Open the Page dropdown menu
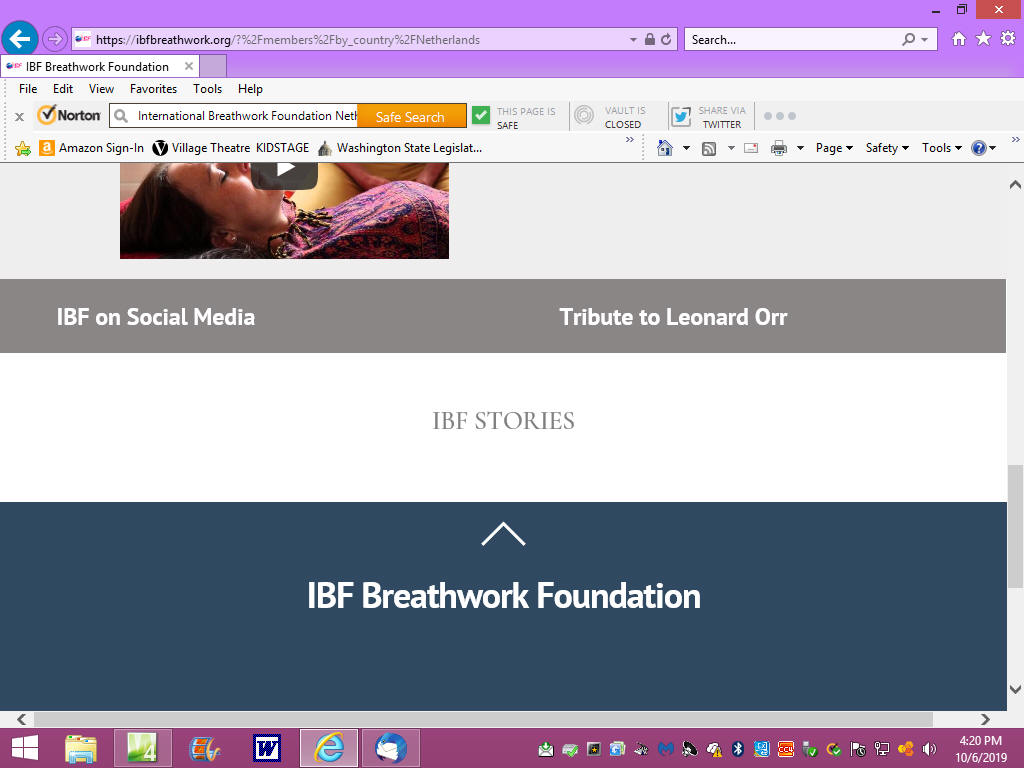This screenshot has height=768, width=1024. [834, 148]
